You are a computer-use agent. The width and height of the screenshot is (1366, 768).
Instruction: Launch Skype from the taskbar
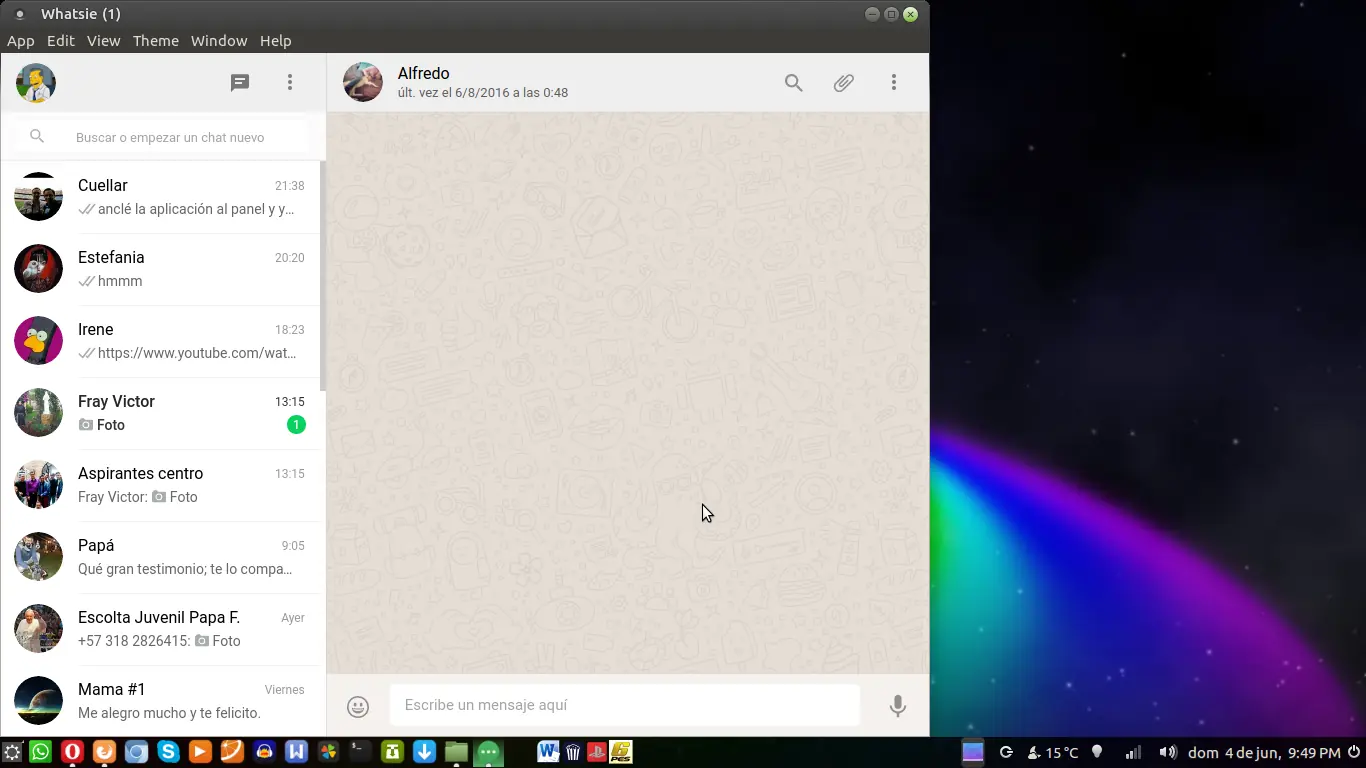point(168,752)
